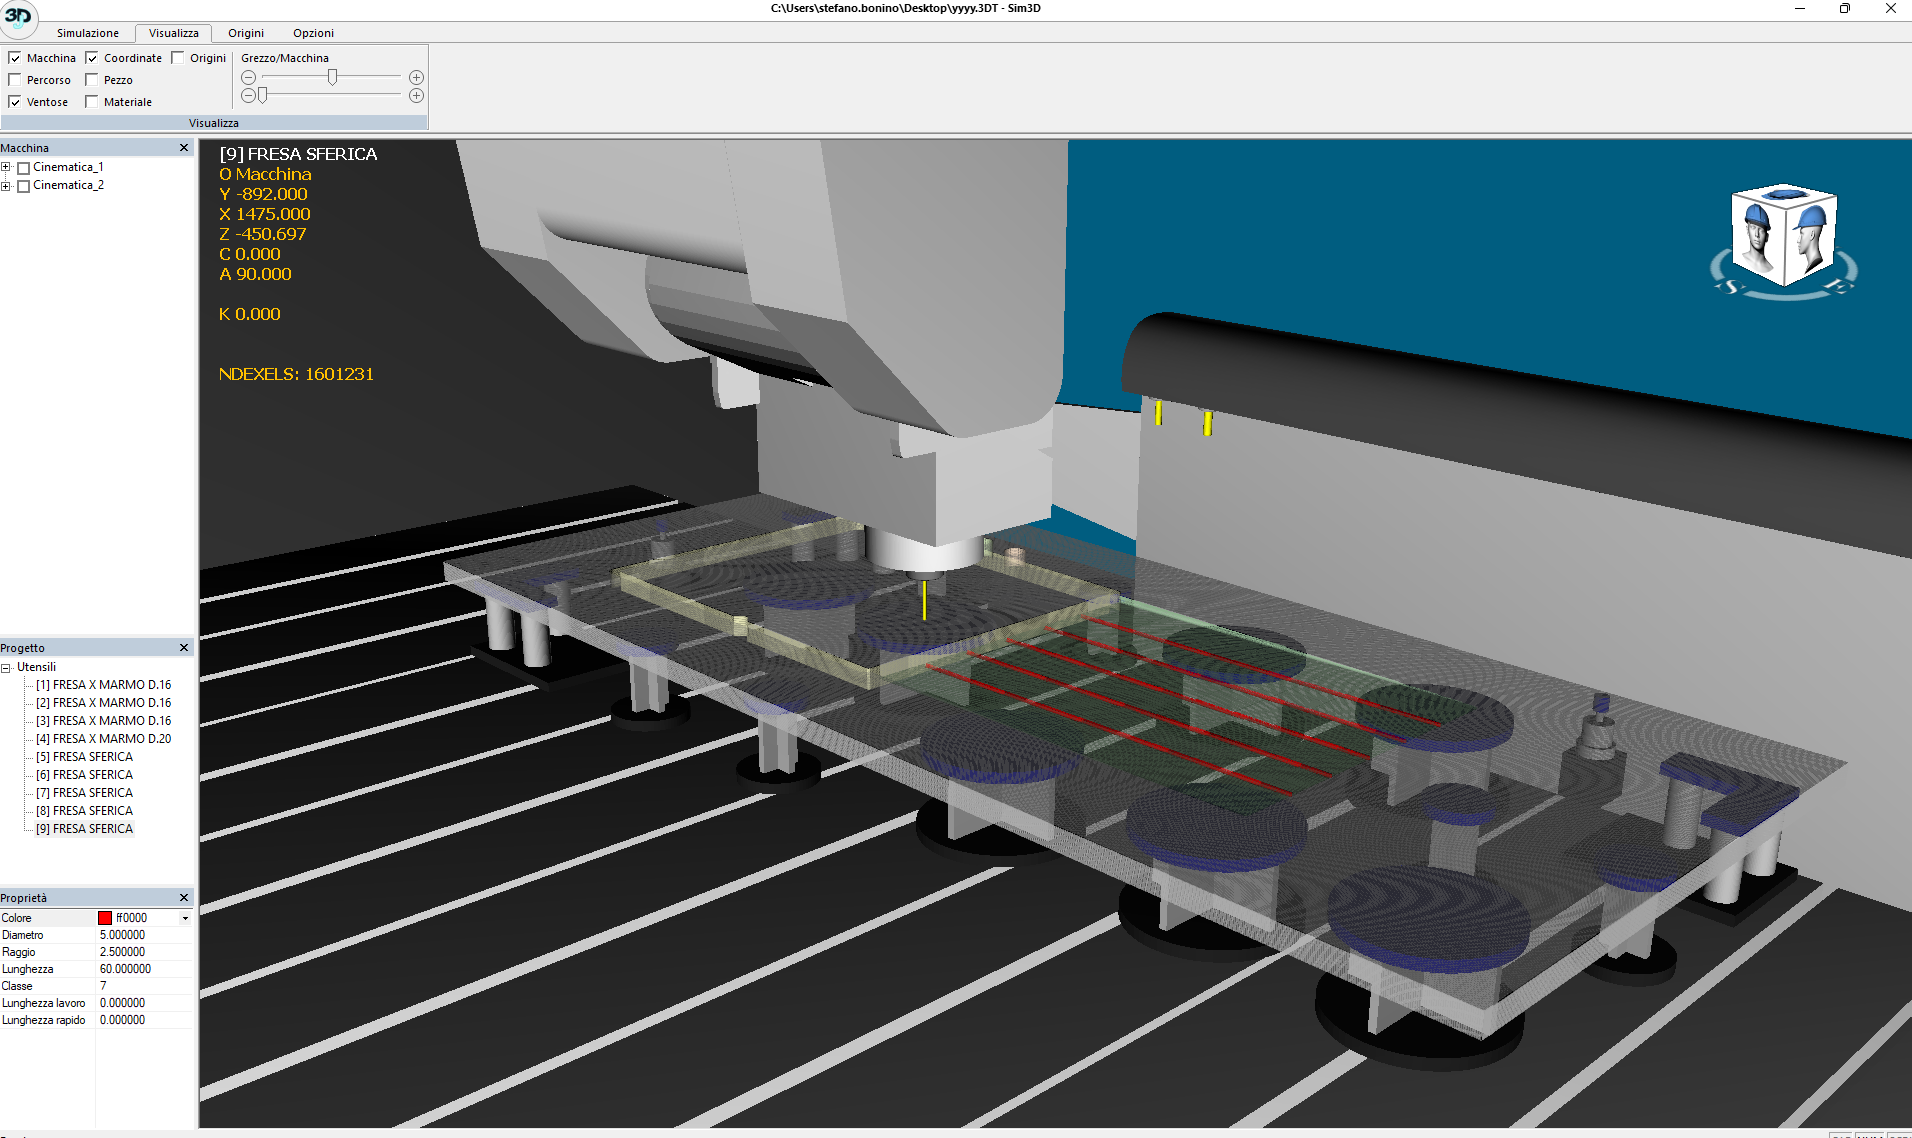Collapse the Utensili tree node
This screenshot has height=1138, width=1912.
tap(6, 668)
